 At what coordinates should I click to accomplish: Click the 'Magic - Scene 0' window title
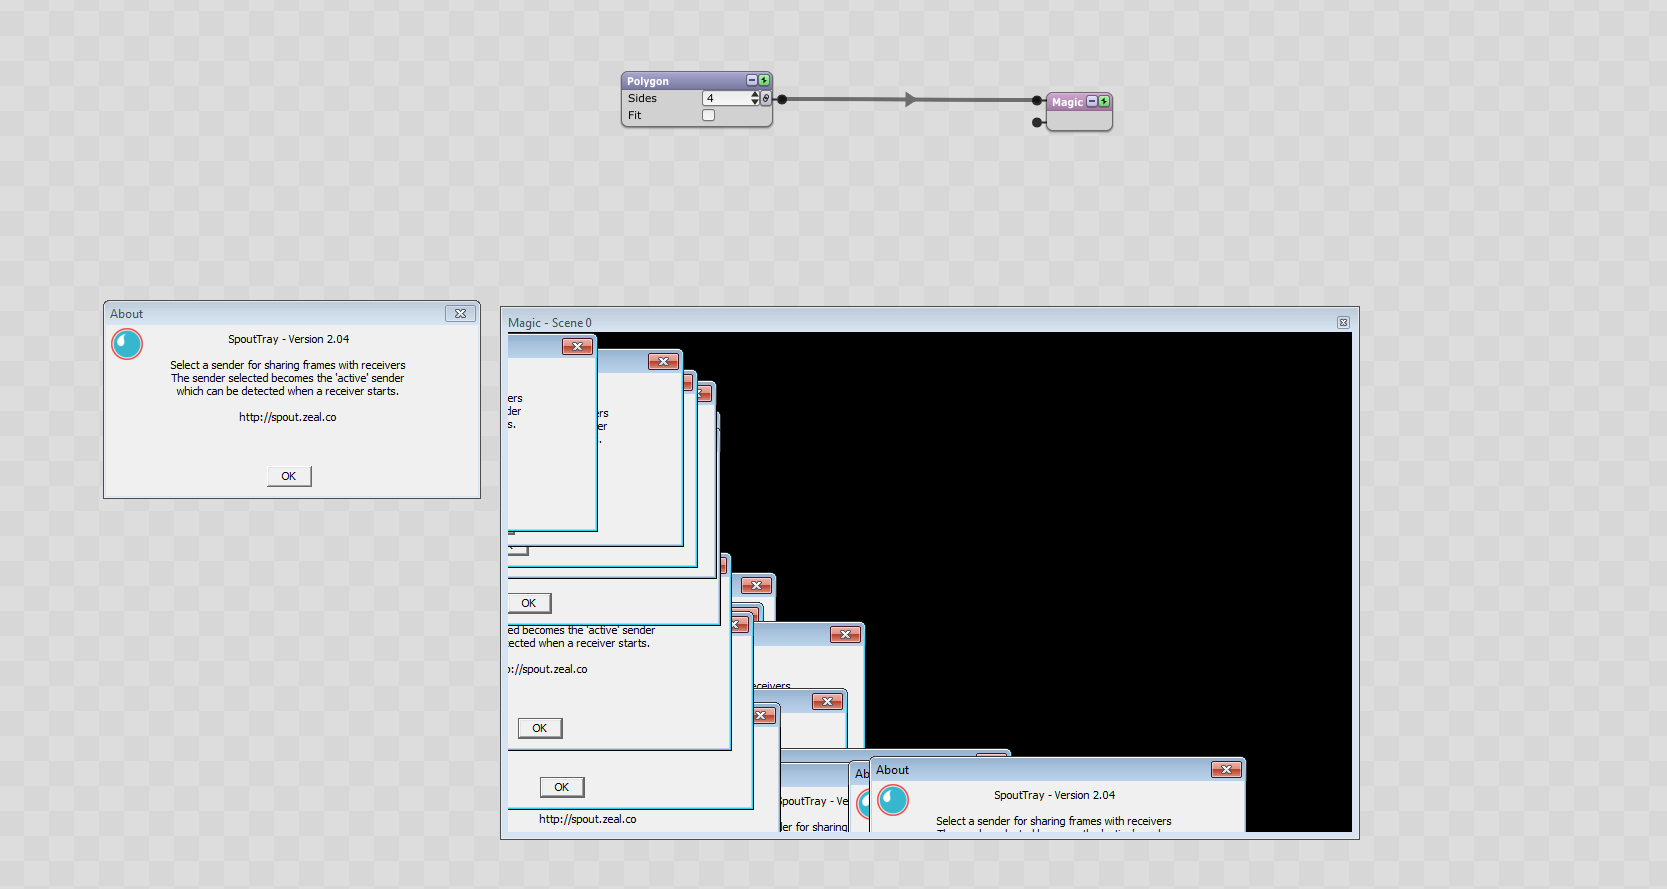point(550,323)
